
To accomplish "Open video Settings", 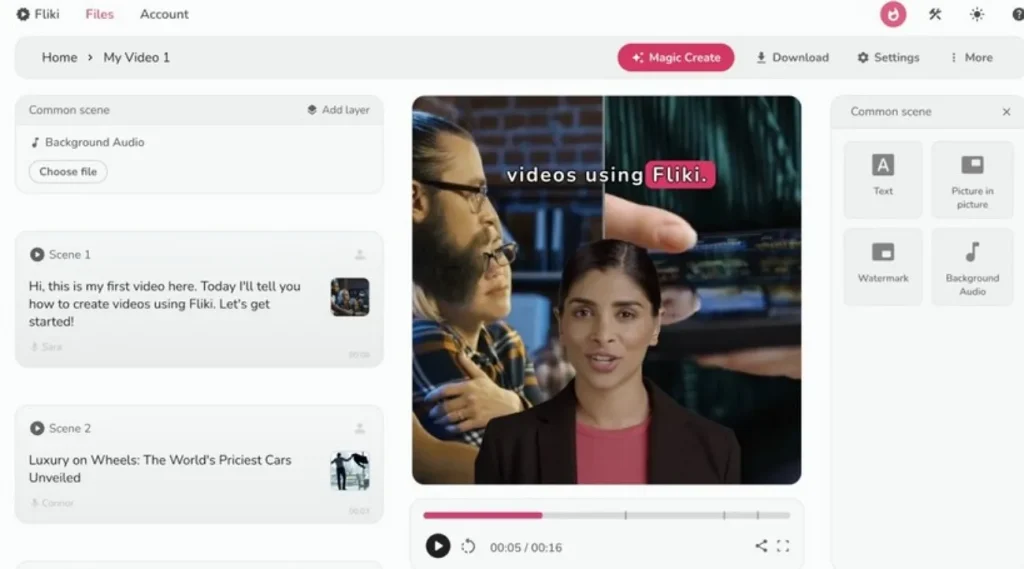I will [x=888, y=57].
